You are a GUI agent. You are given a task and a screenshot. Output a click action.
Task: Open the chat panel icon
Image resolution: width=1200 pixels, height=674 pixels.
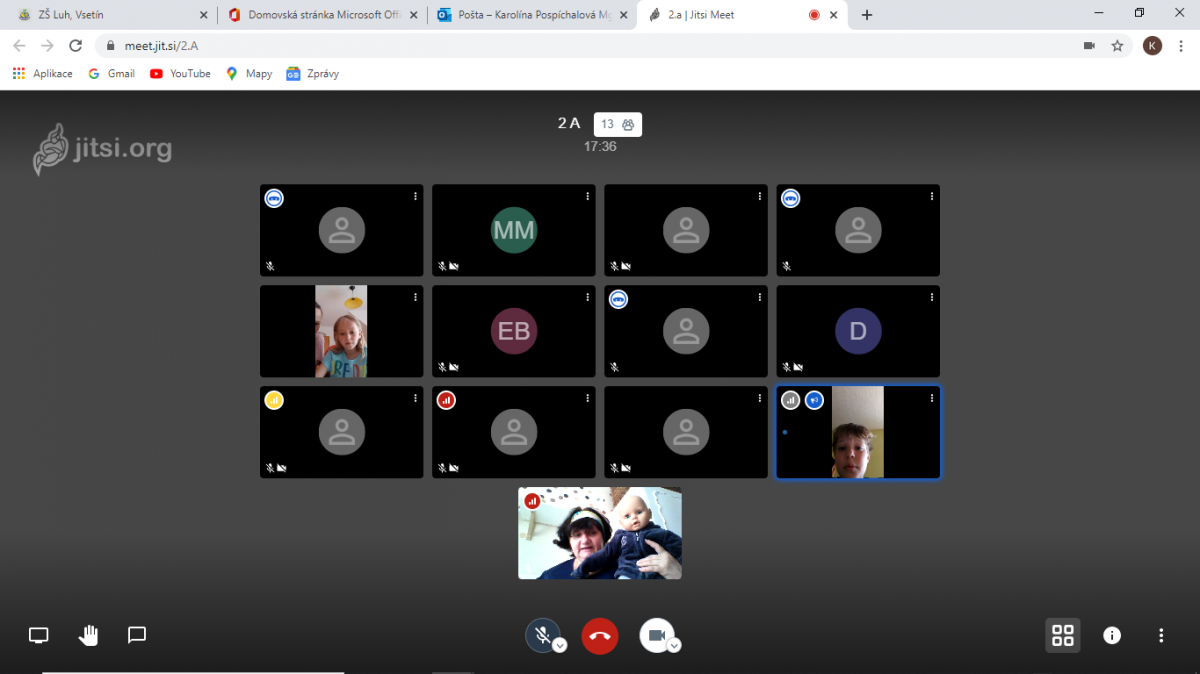point(137,635)
